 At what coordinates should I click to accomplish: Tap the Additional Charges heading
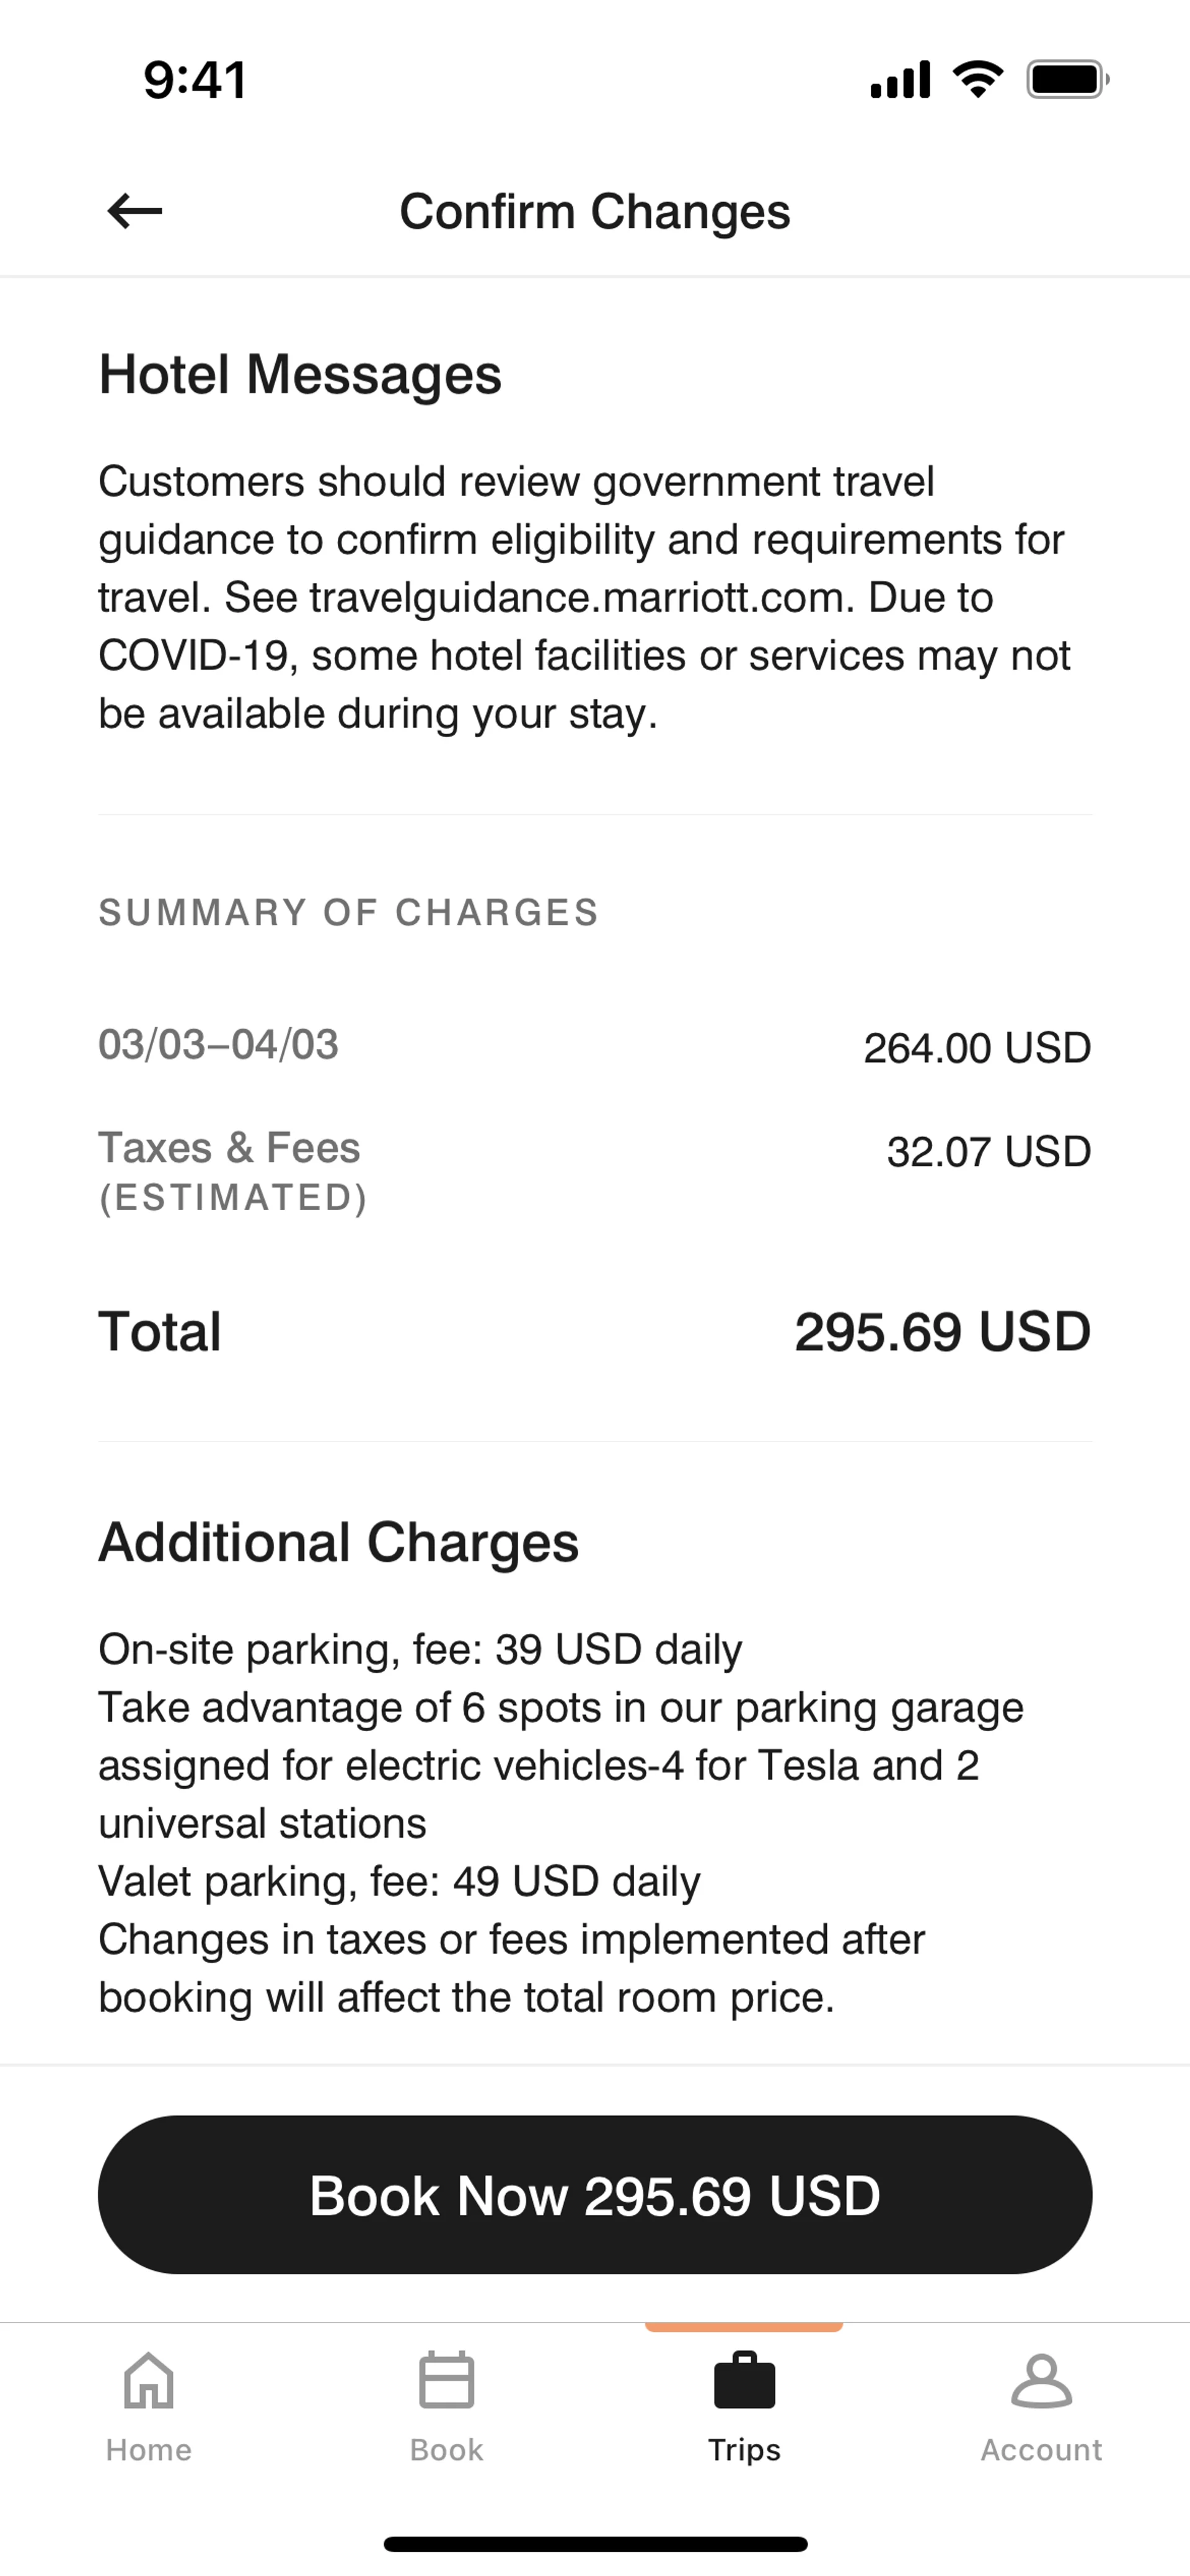[338, 1542]
